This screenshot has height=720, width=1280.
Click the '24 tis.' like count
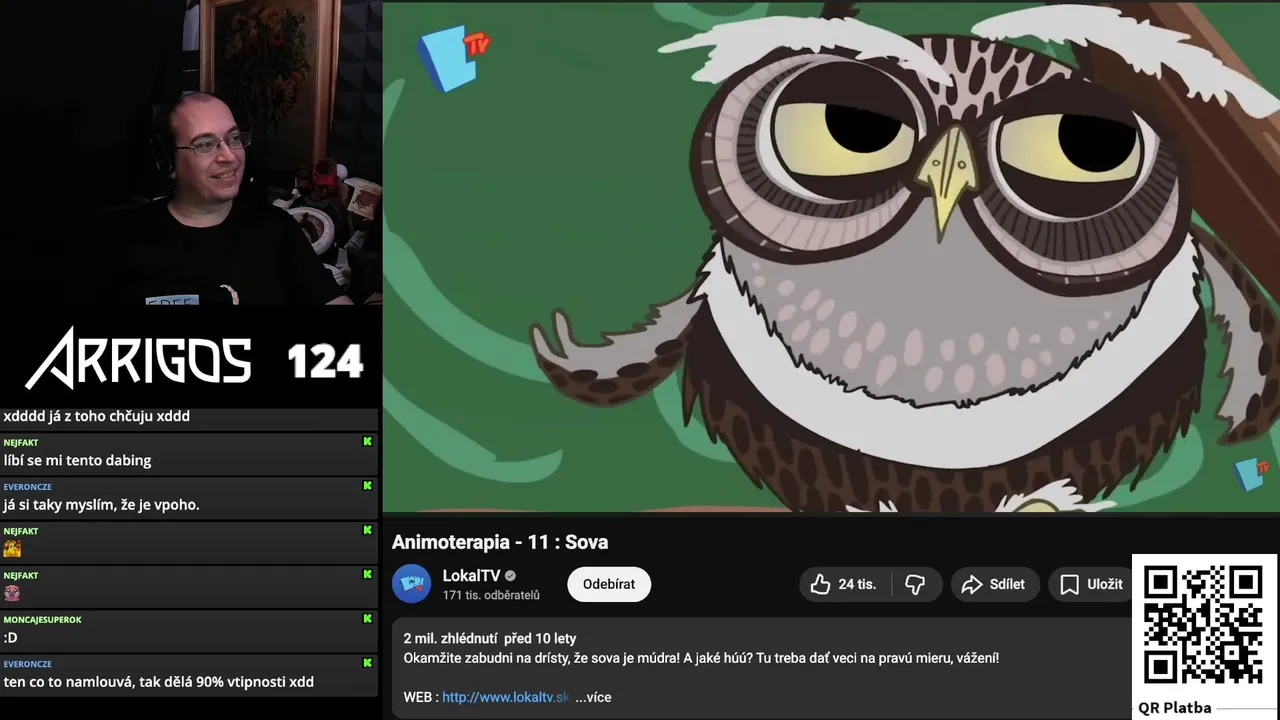pos(857,584)
